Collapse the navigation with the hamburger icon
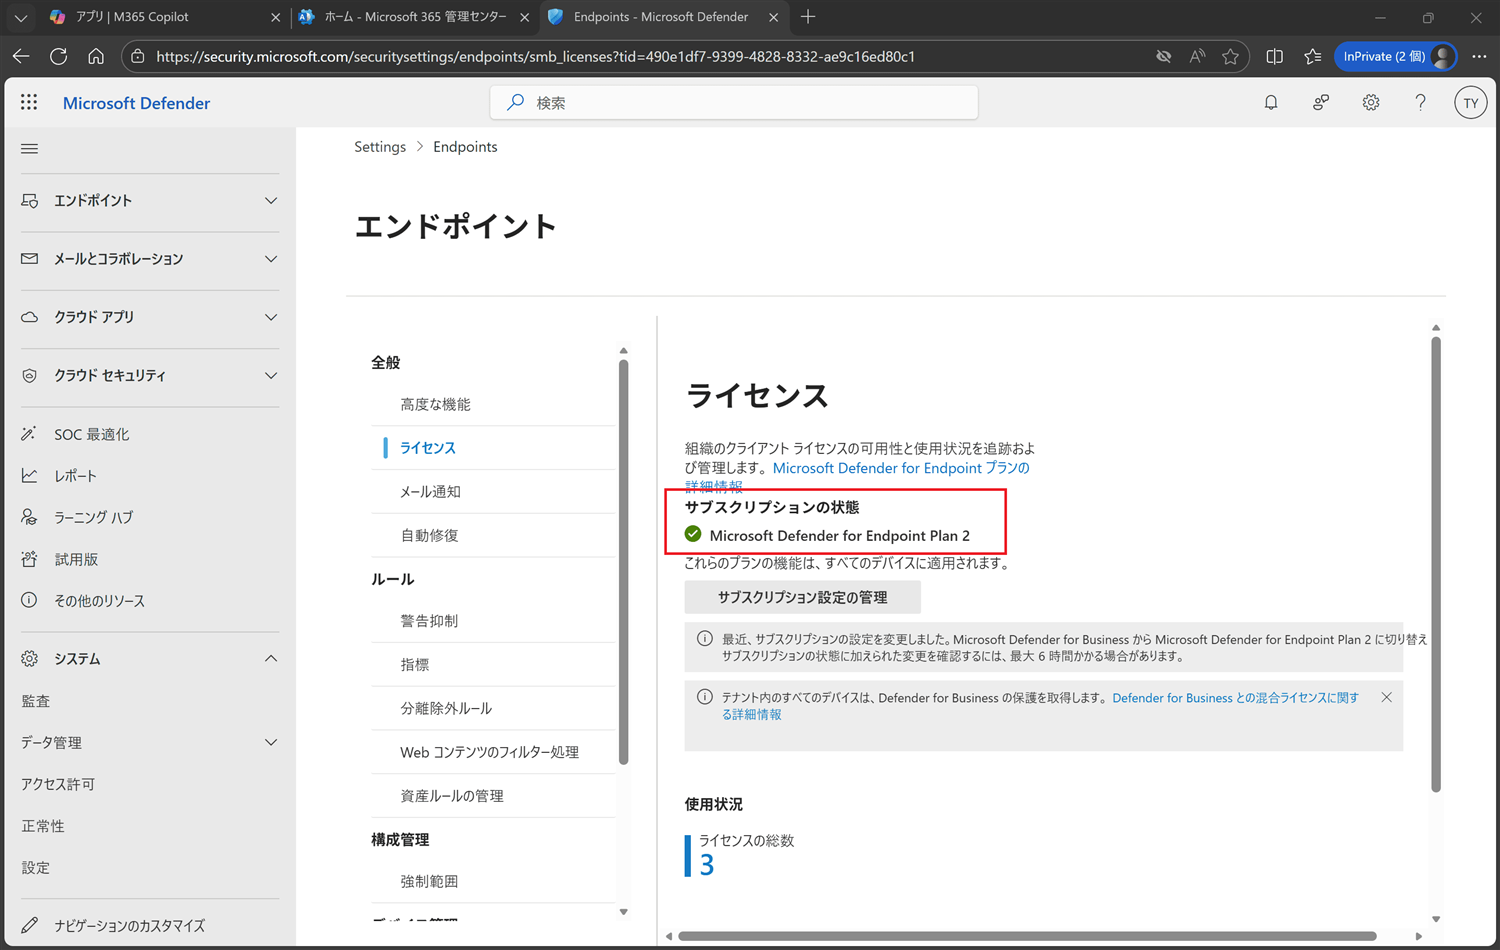 (30, 149)
